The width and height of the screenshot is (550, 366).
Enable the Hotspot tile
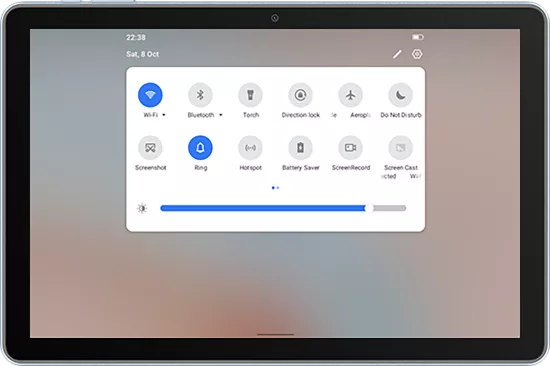click(250, 148)
